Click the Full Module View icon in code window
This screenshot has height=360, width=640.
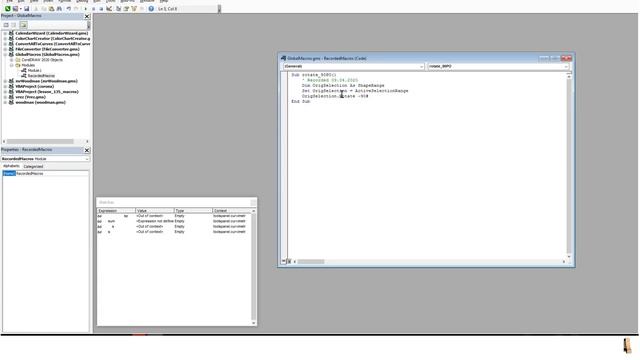pos(289,261)
